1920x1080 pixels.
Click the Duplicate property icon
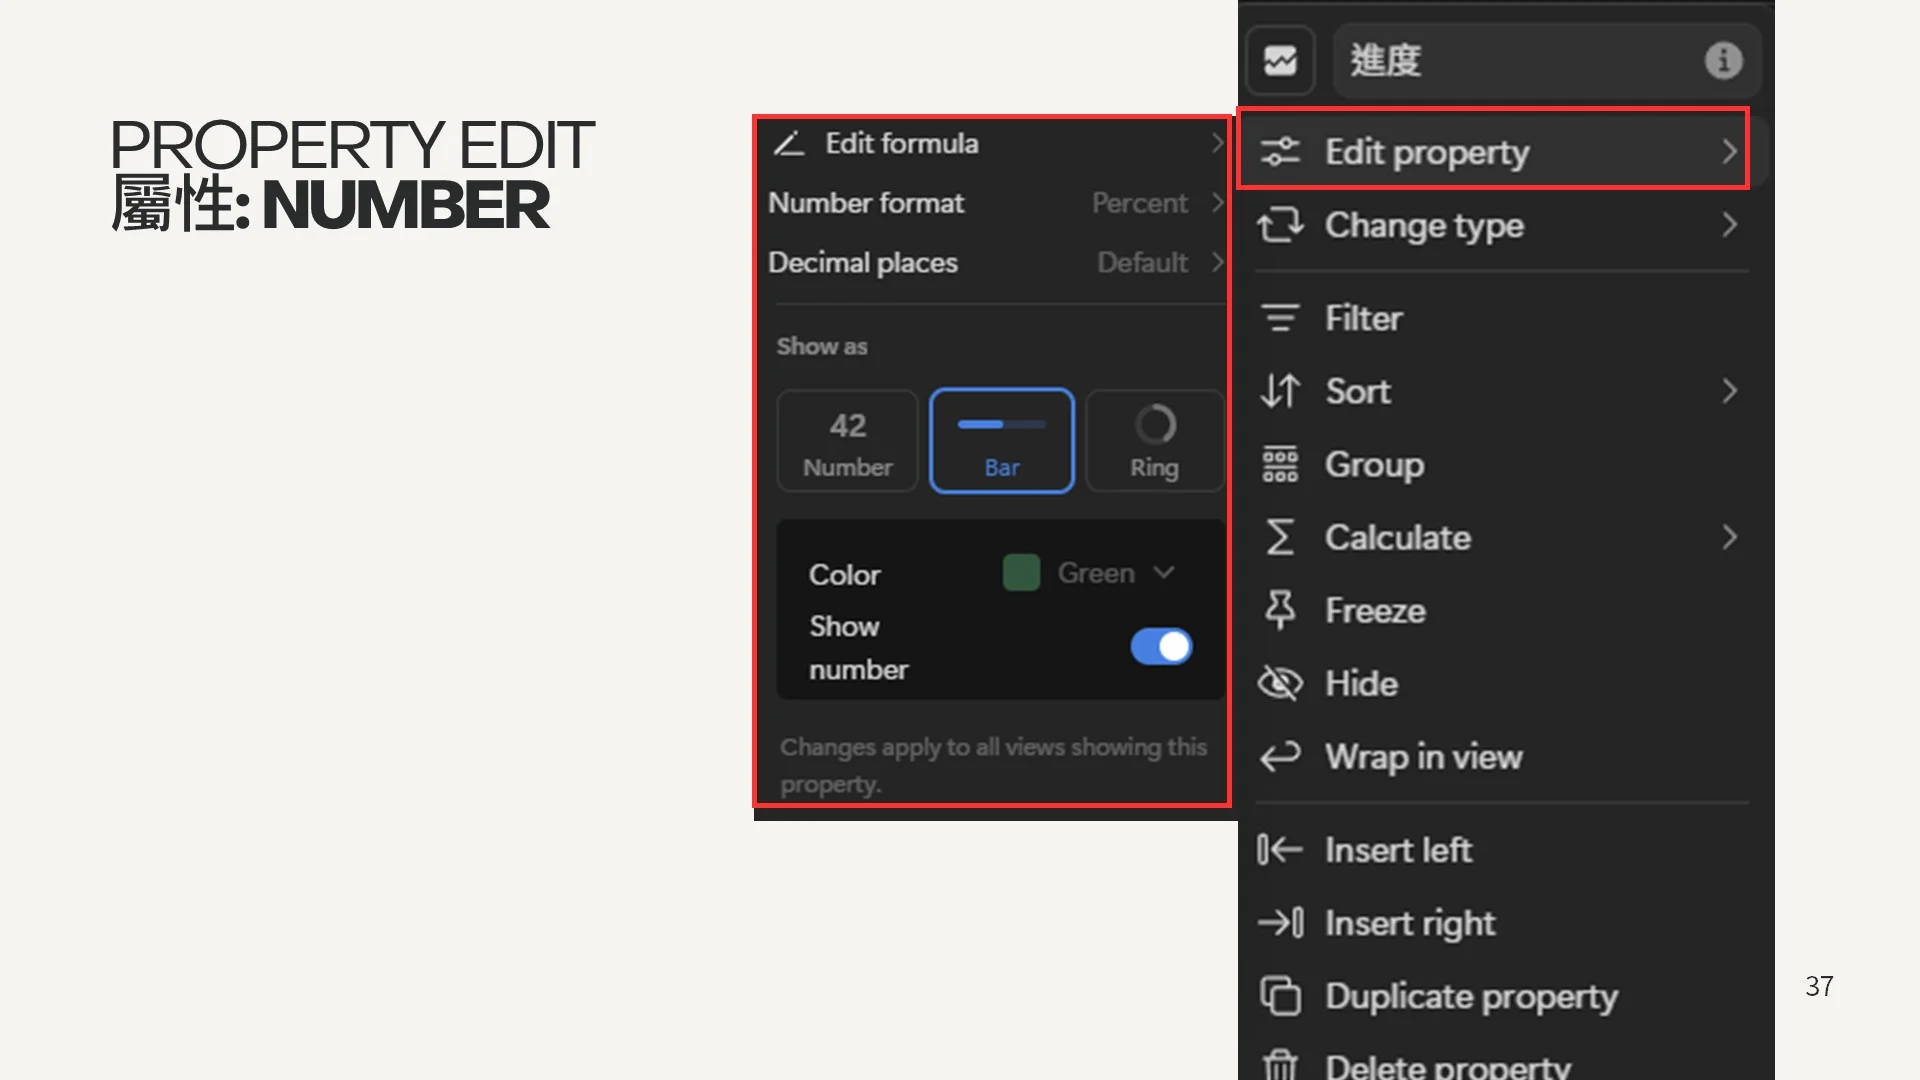tap(1280, 996)
